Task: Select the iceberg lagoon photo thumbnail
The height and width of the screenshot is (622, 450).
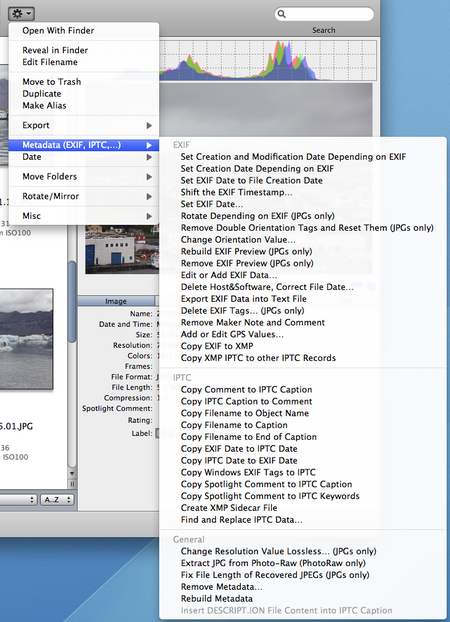Action: (x=26, y=339)
